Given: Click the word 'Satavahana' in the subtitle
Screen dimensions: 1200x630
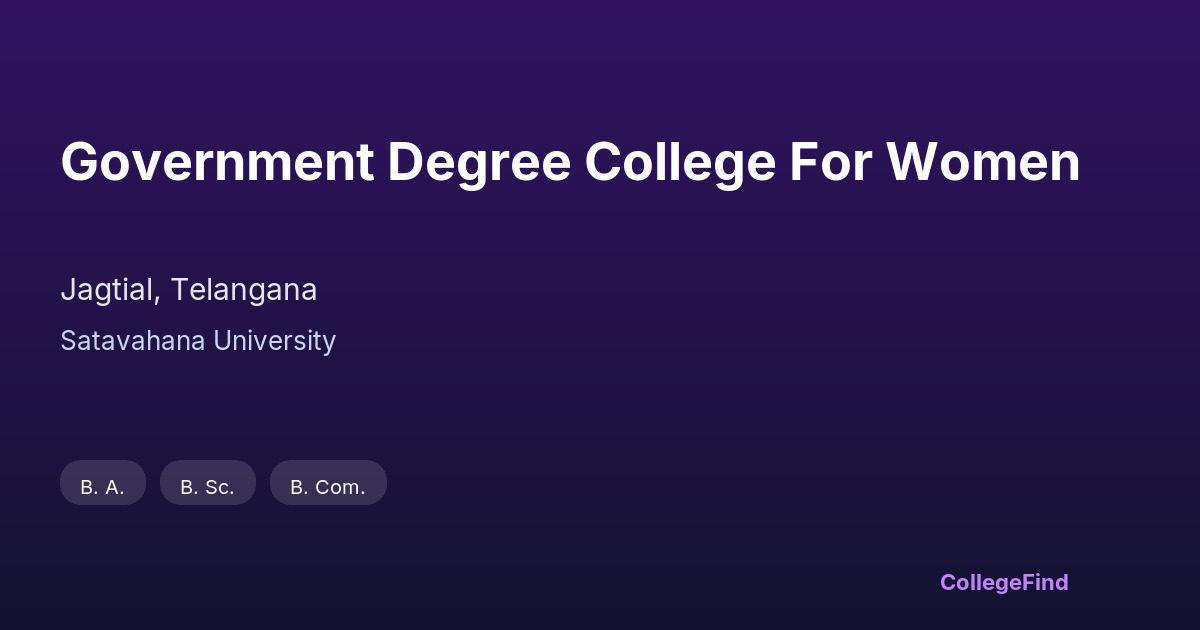Looking at the screenshot, I should tap(119, 341).
